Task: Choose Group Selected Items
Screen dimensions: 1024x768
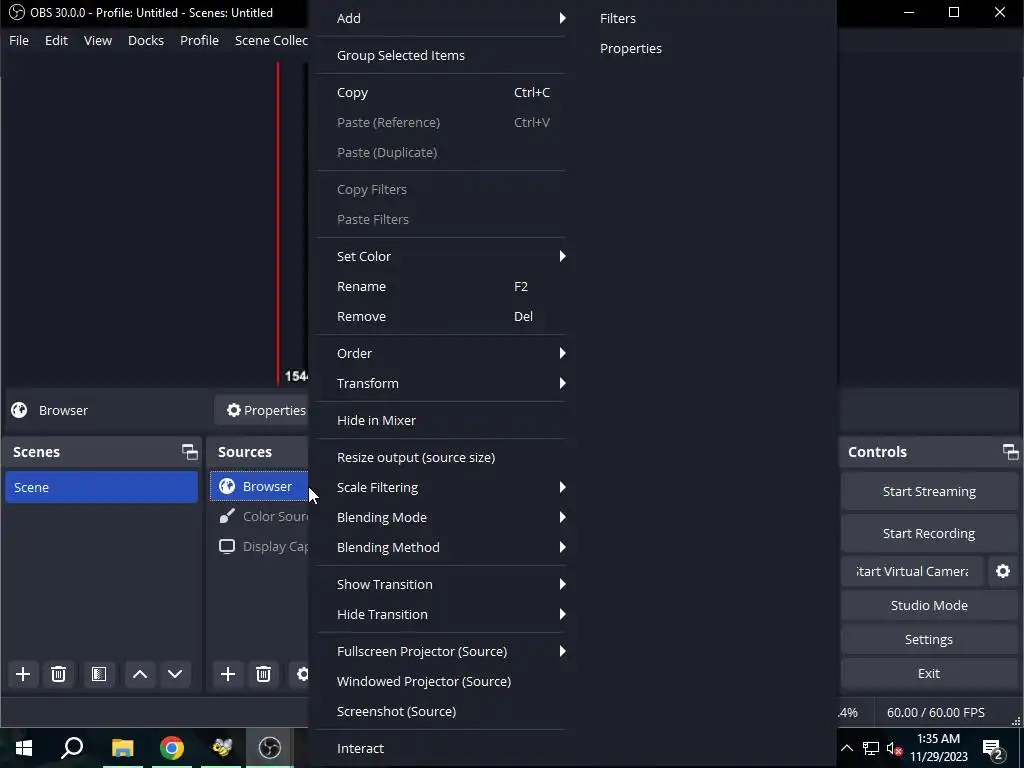Action: [x=441, y=56]
